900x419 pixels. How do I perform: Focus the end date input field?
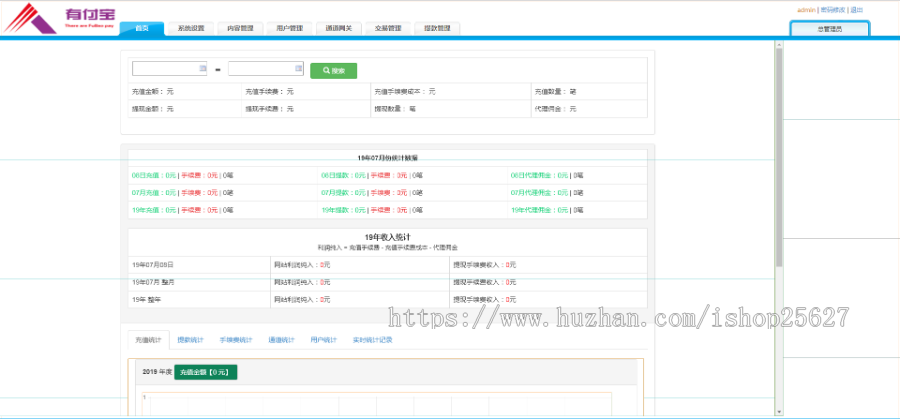(266, 68)
